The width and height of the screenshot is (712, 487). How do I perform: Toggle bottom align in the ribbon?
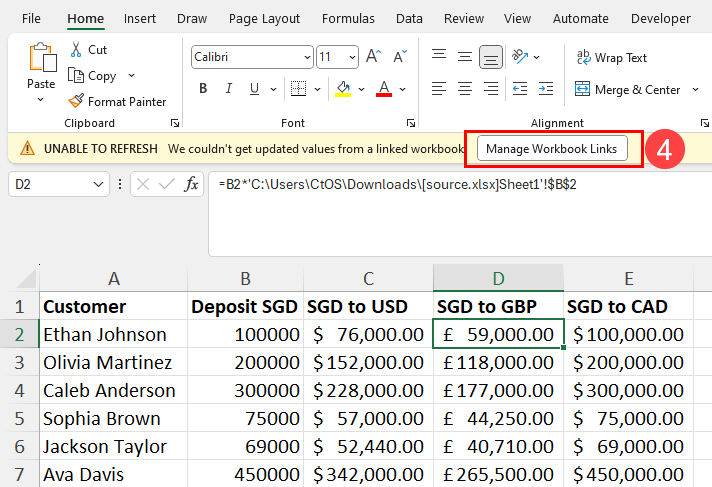(x=491, y=57)
